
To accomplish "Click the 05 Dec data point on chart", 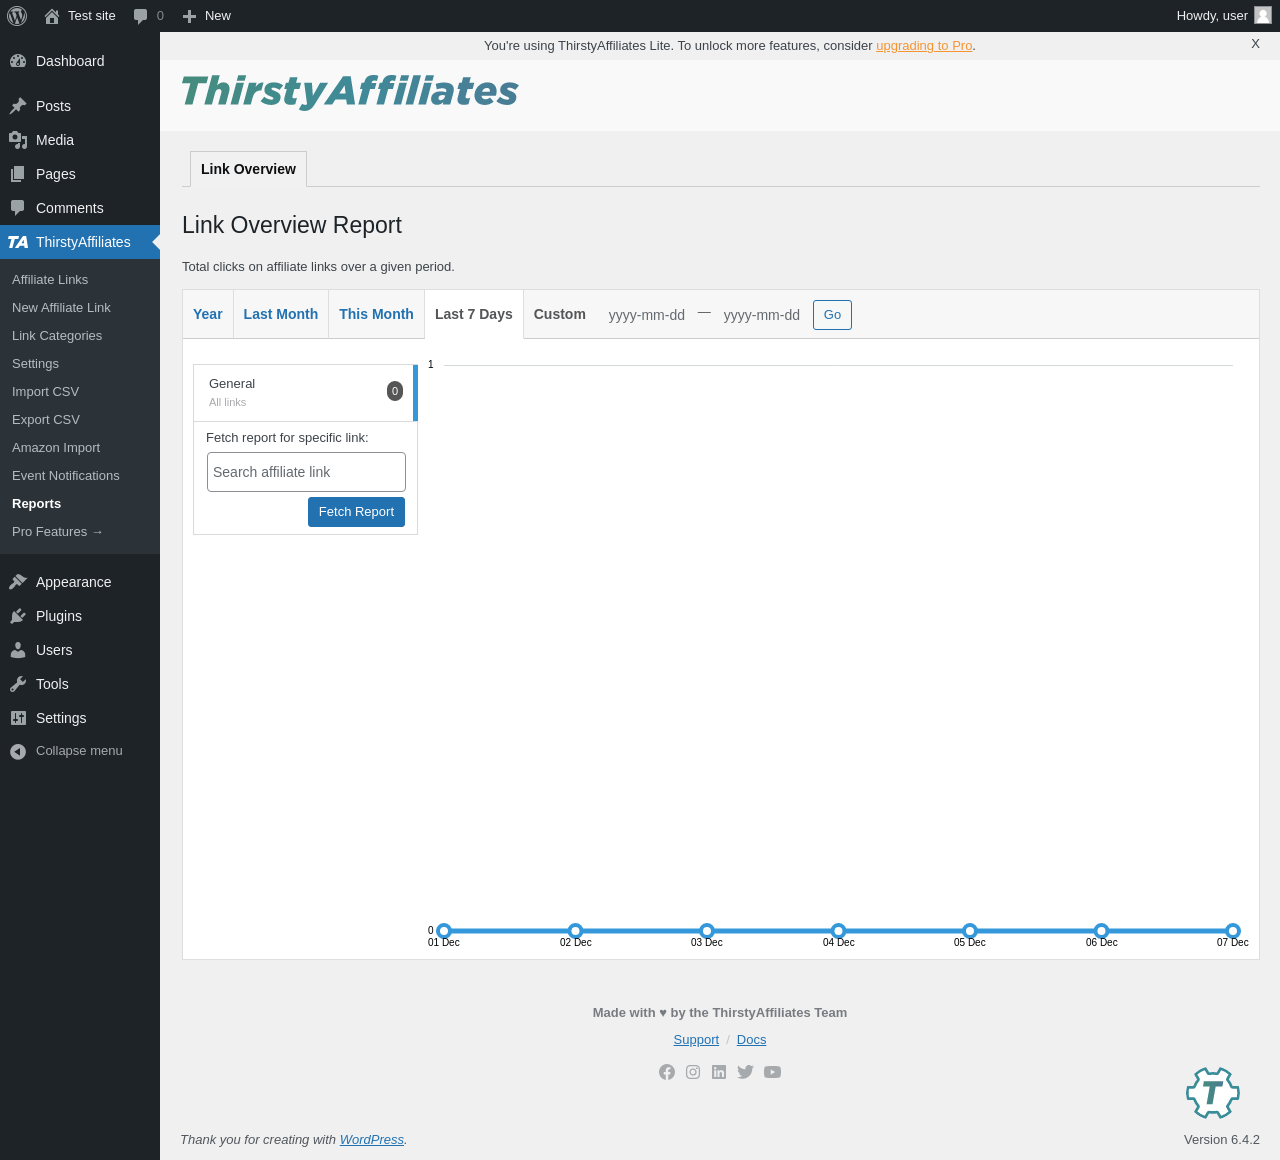I will click(x=970, y=931).
